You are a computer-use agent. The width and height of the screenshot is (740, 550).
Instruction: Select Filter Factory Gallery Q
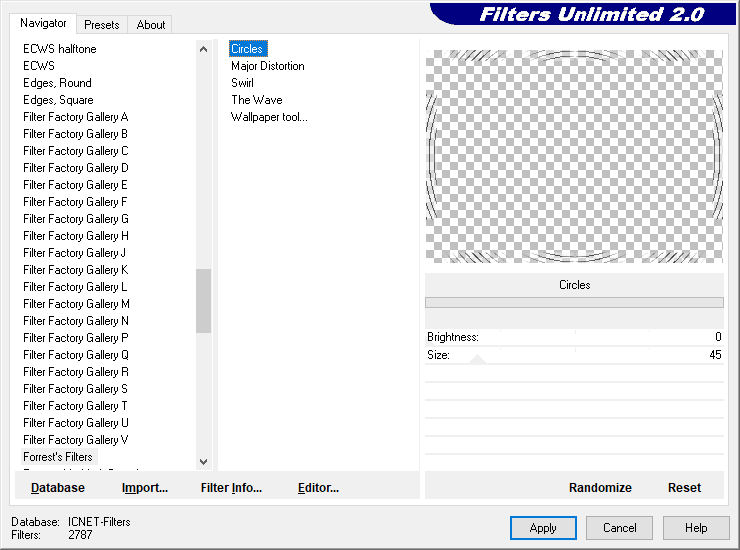76,355
